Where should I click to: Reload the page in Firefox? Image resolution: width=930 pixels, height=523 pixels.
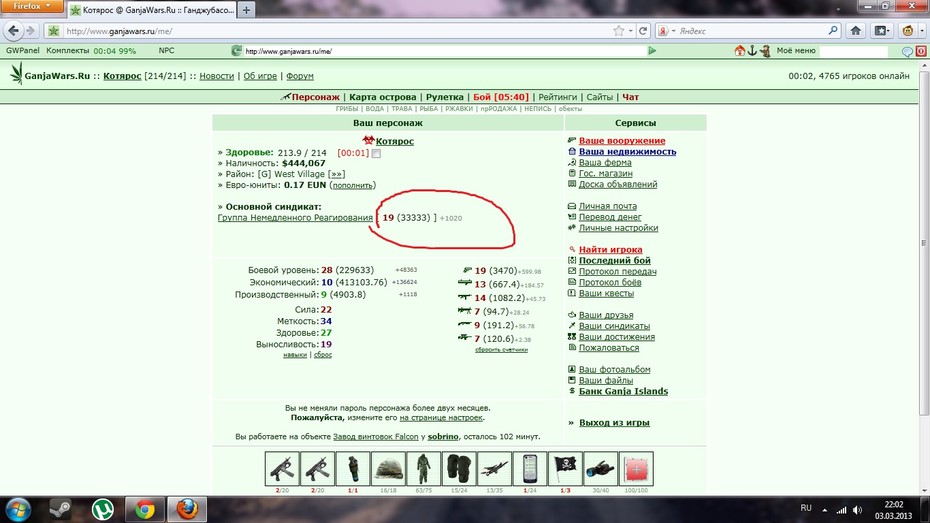643,31
